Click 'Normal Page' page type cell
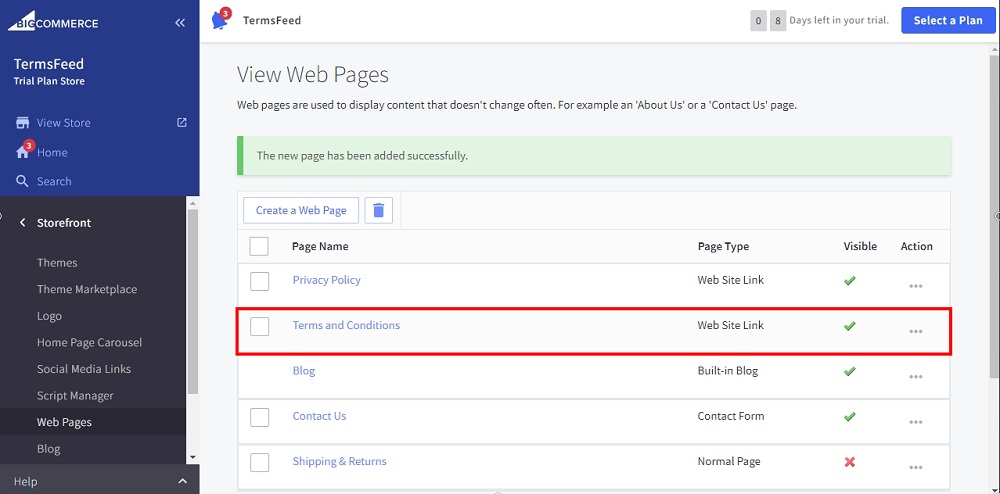Image resolution: width=1000 pixels, height=494 pixels. [729, 461]
